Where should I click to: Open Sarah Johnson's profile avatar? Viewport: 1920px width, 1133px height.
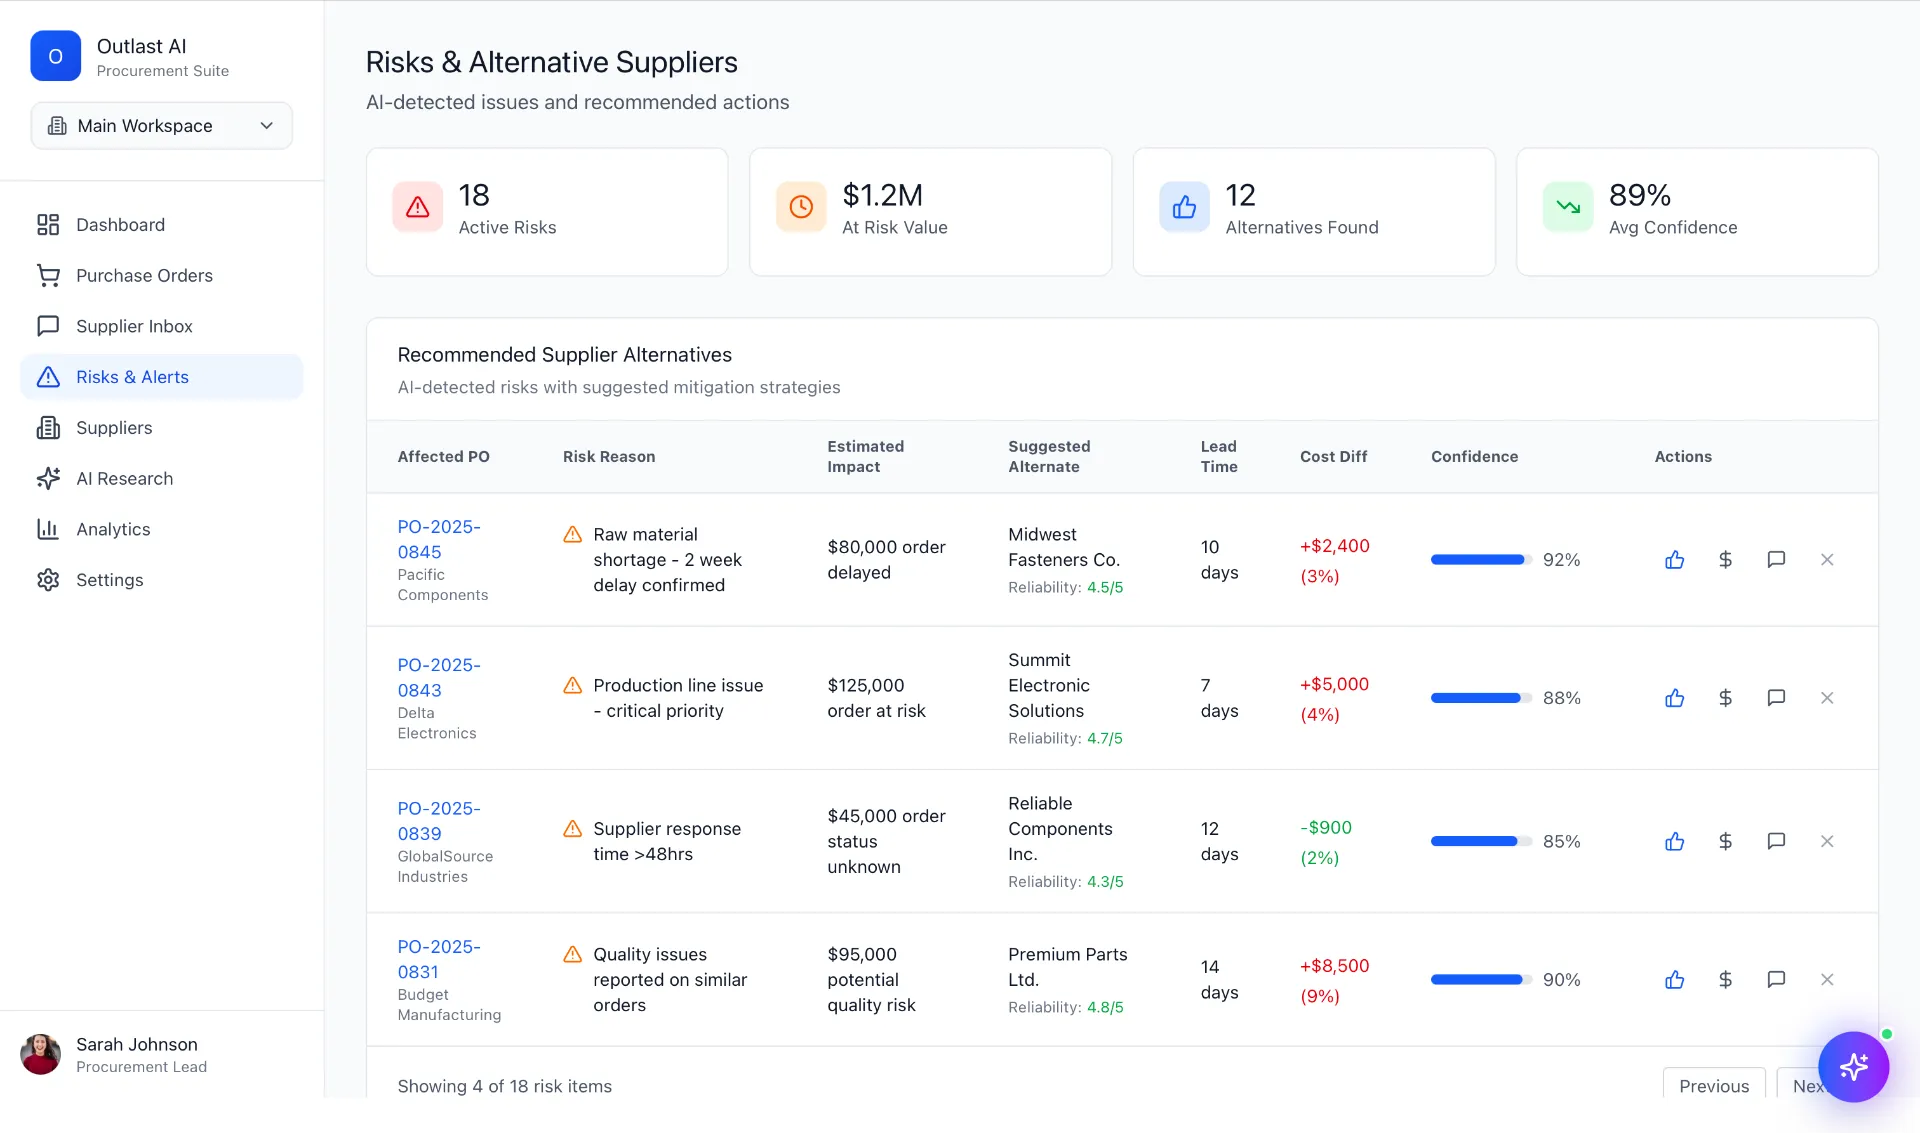tap(41, 1054)
